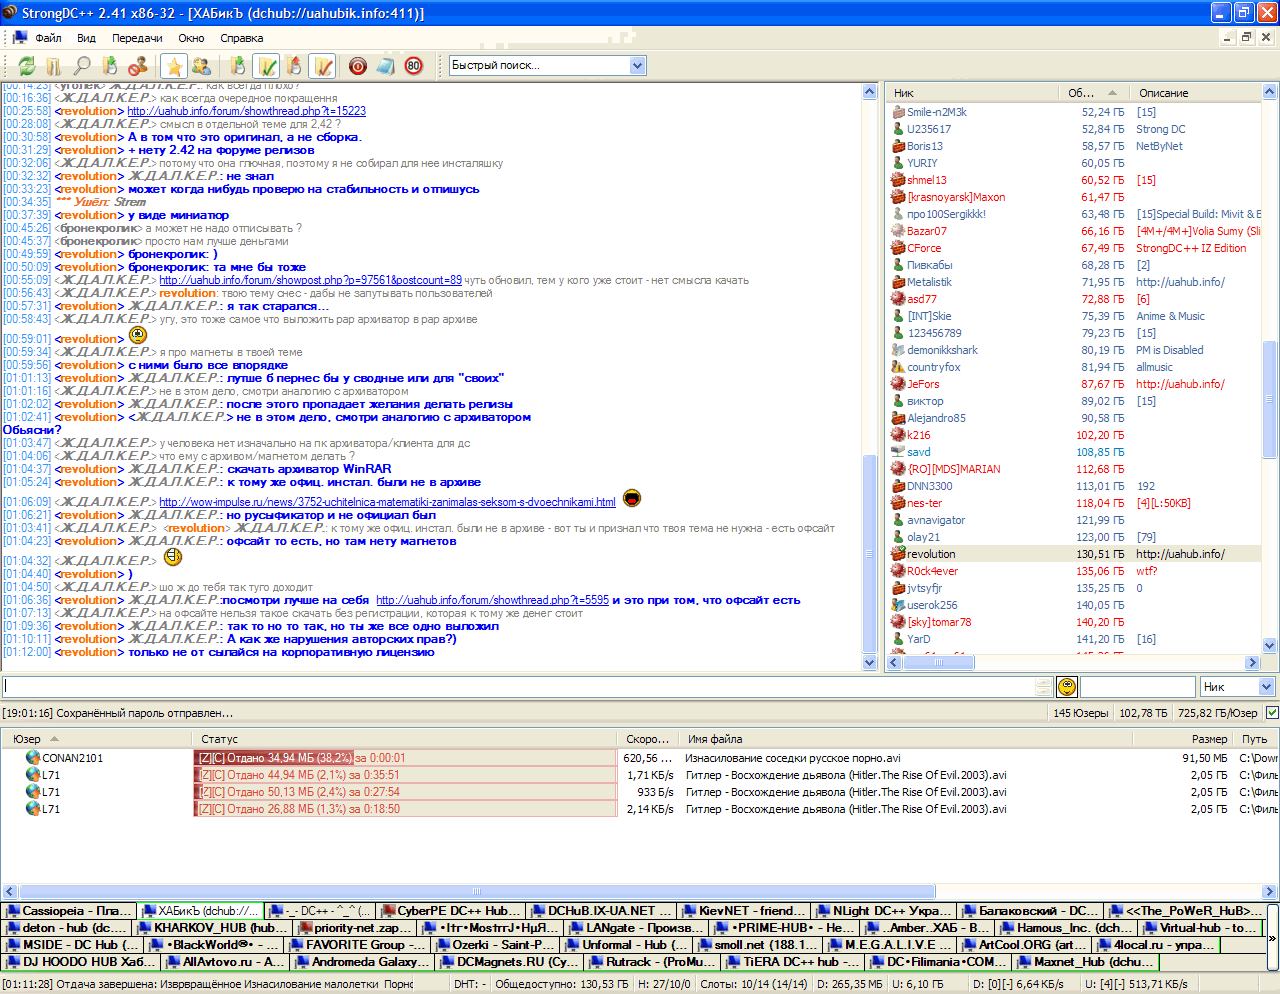Switch to the Cassiopeia hub tab
Viewport: 1280px width, 994px height.
coord(68,911)
